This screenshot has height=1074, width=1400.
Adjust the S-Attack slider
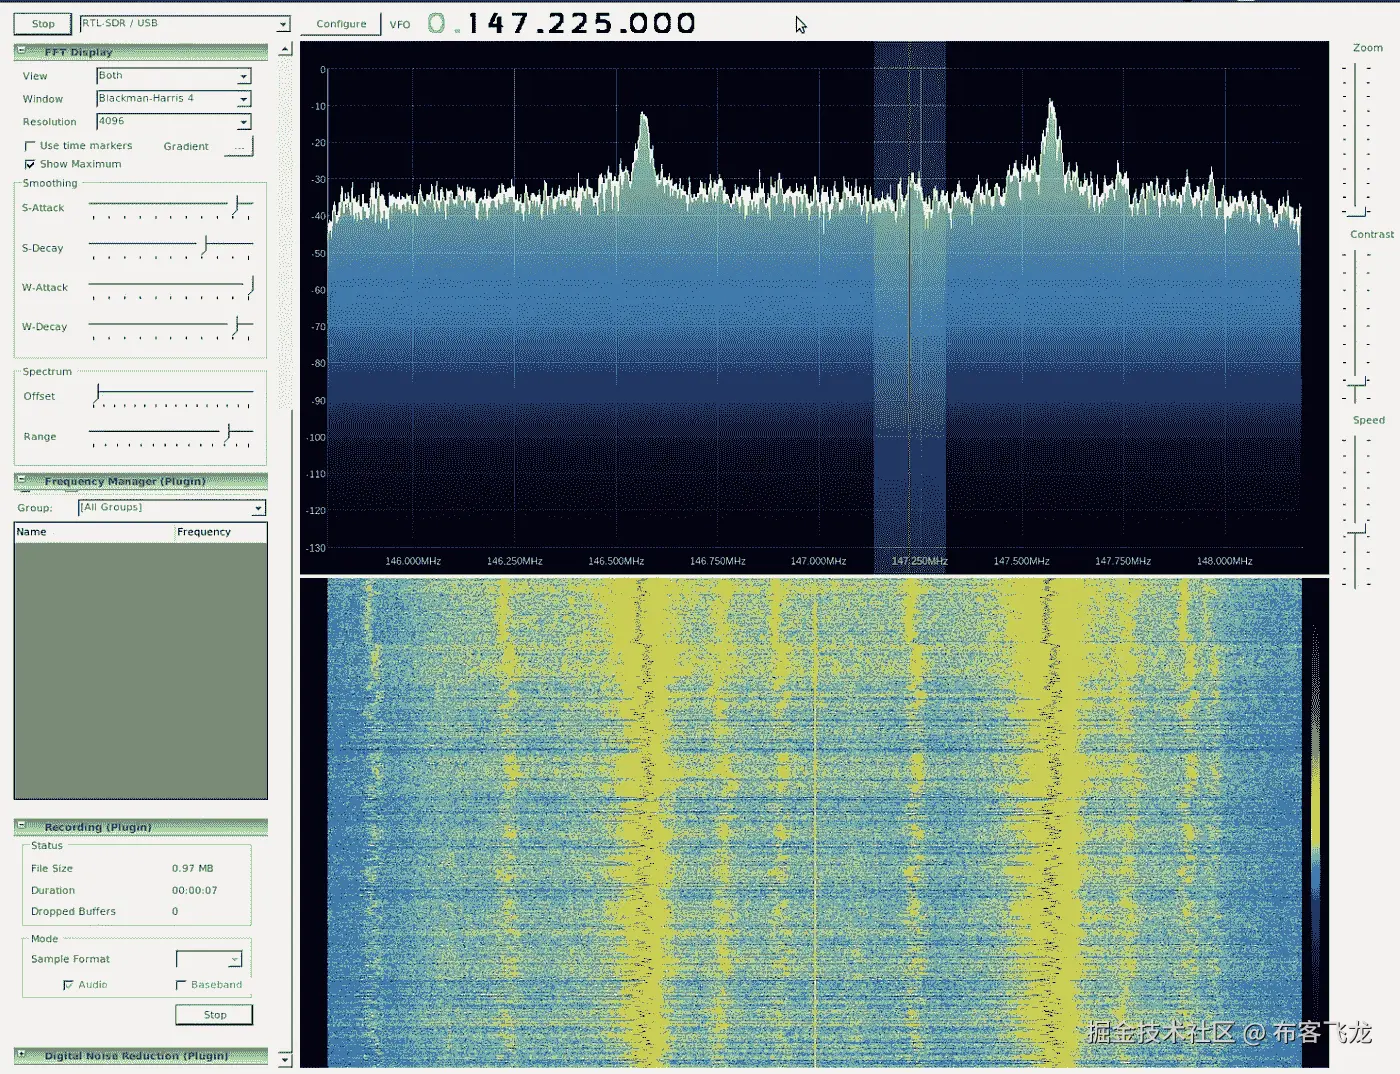[171, 207]
